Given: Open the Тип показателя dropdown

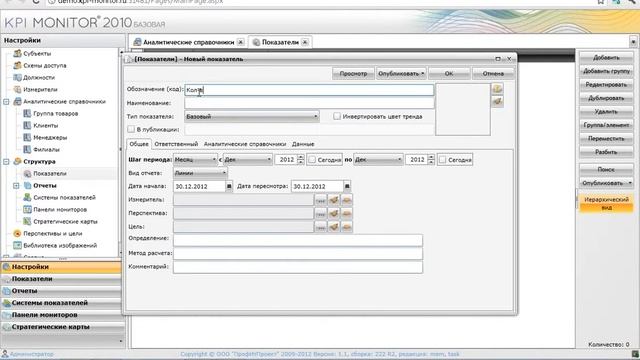Looking at the screenshot, I should [x=252, y=117].
